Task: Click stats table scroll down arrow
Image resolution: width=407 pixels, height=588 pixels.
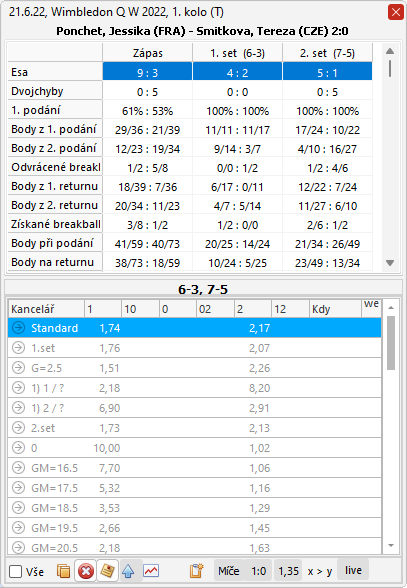Action: 390,263
